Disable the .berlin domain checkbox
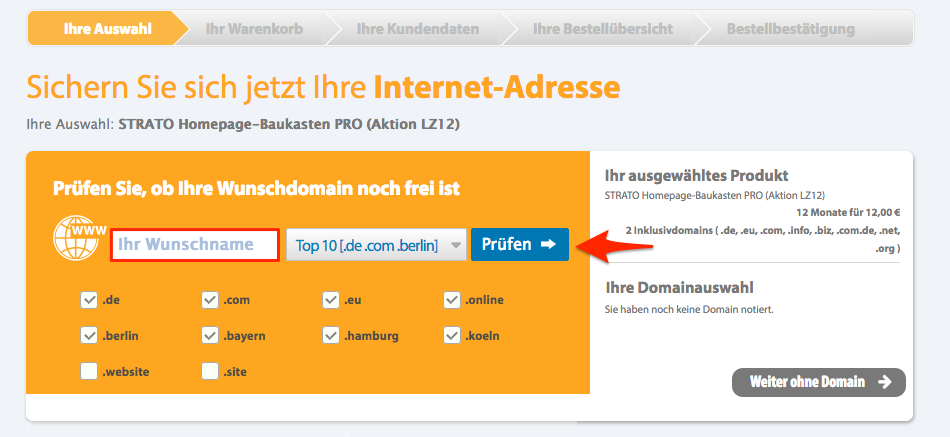The height and width of the screenshot is (437, 950). pyautogui.click(x=89, y=335)
